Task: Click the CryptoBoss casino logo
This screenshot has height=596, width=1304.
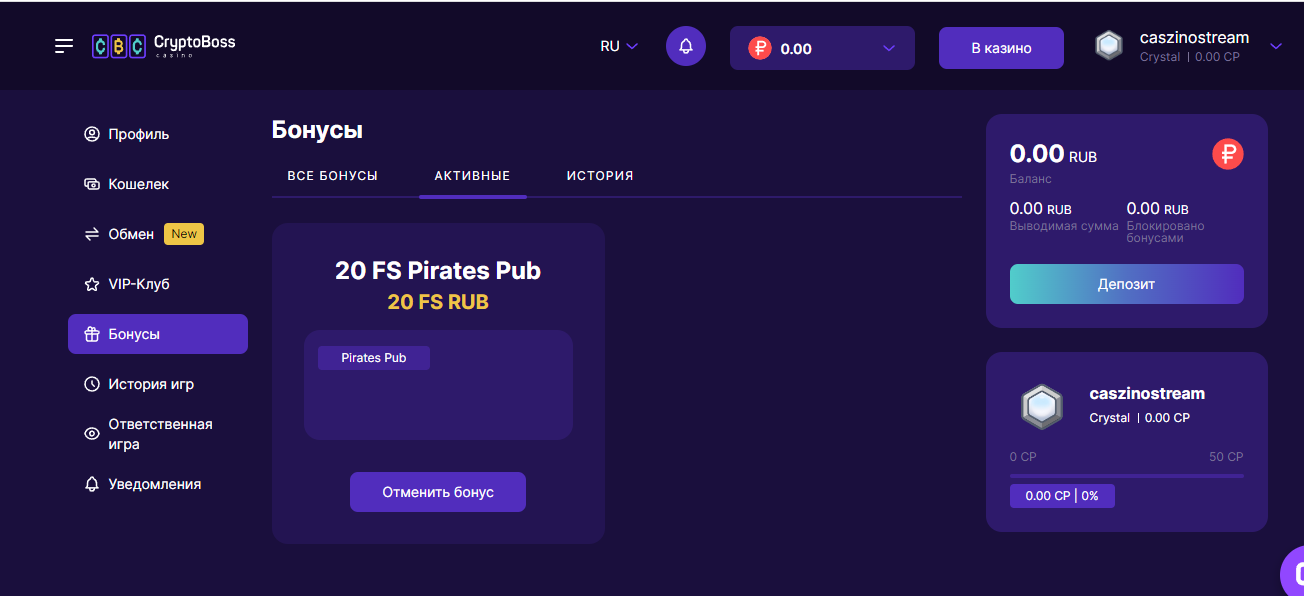Action: (164, 46)
